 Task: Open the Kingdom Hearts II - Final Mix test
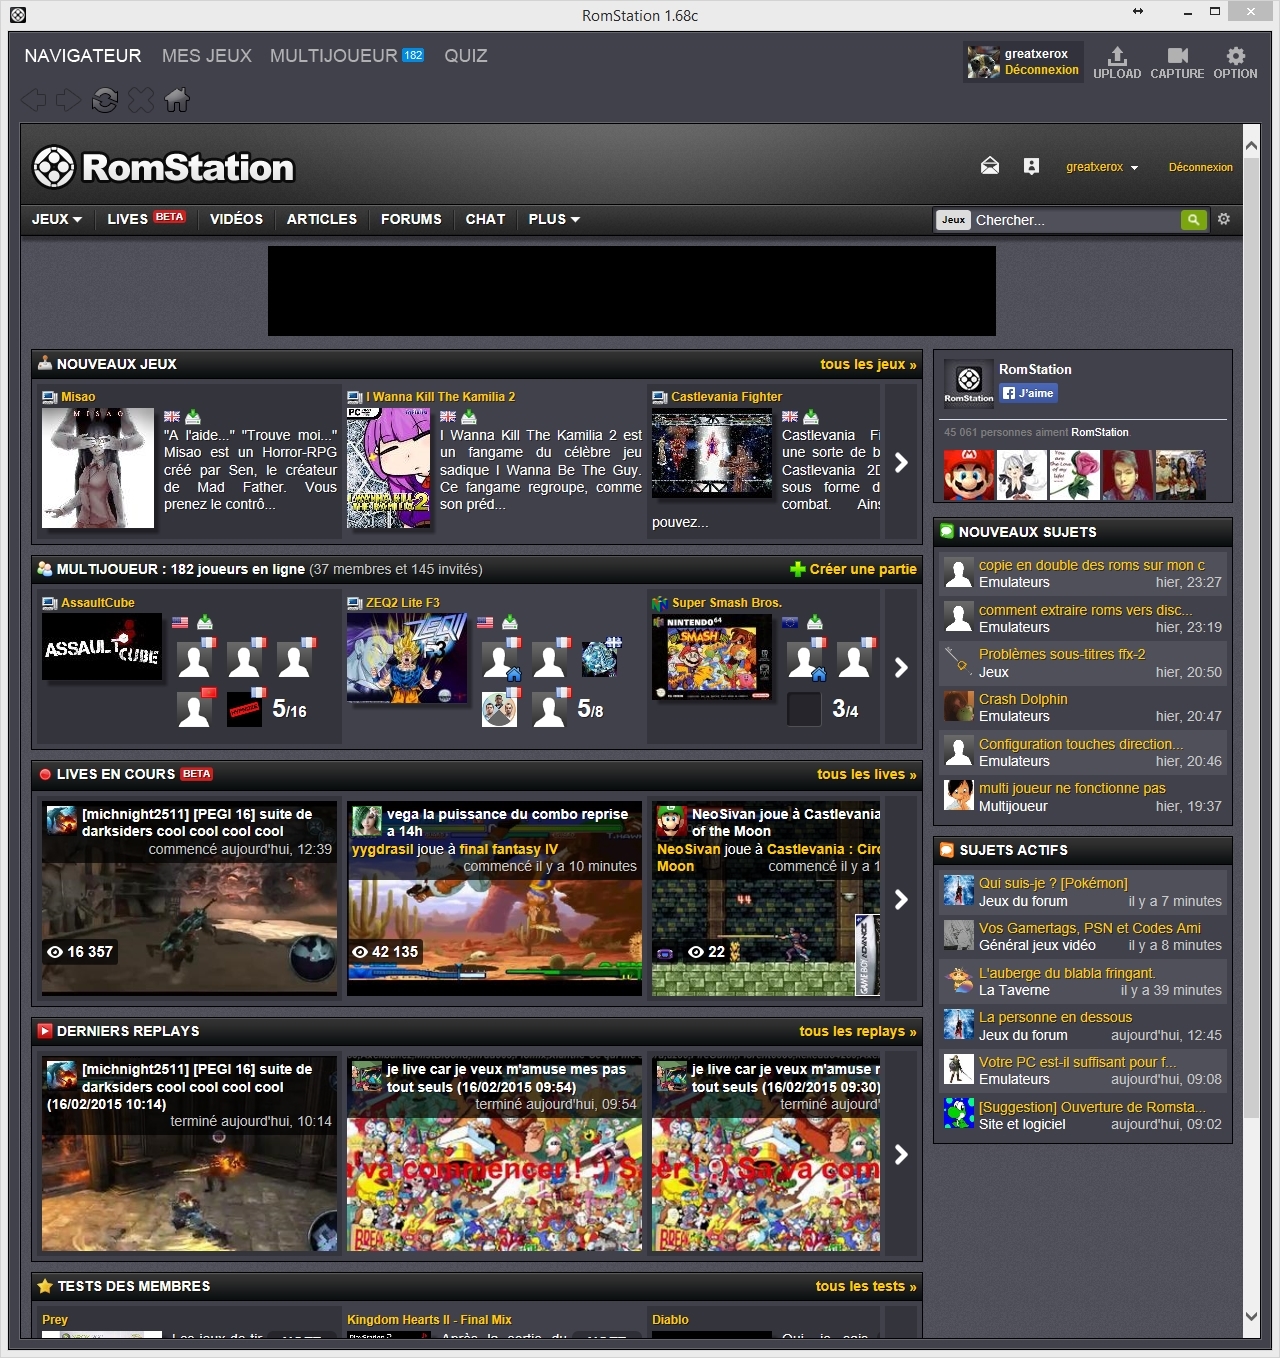click(429, 1320)
